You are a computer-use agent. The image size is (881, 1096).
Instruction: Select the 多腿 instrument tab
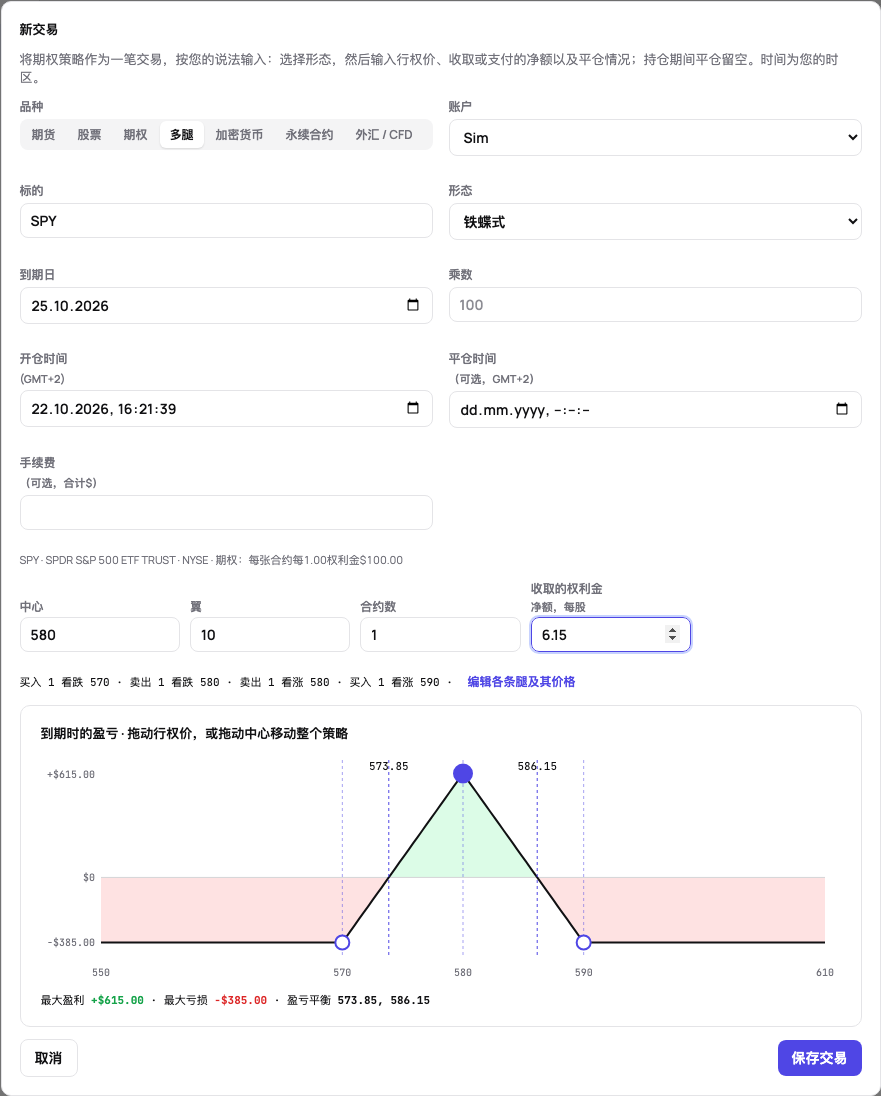click(182, 134)
